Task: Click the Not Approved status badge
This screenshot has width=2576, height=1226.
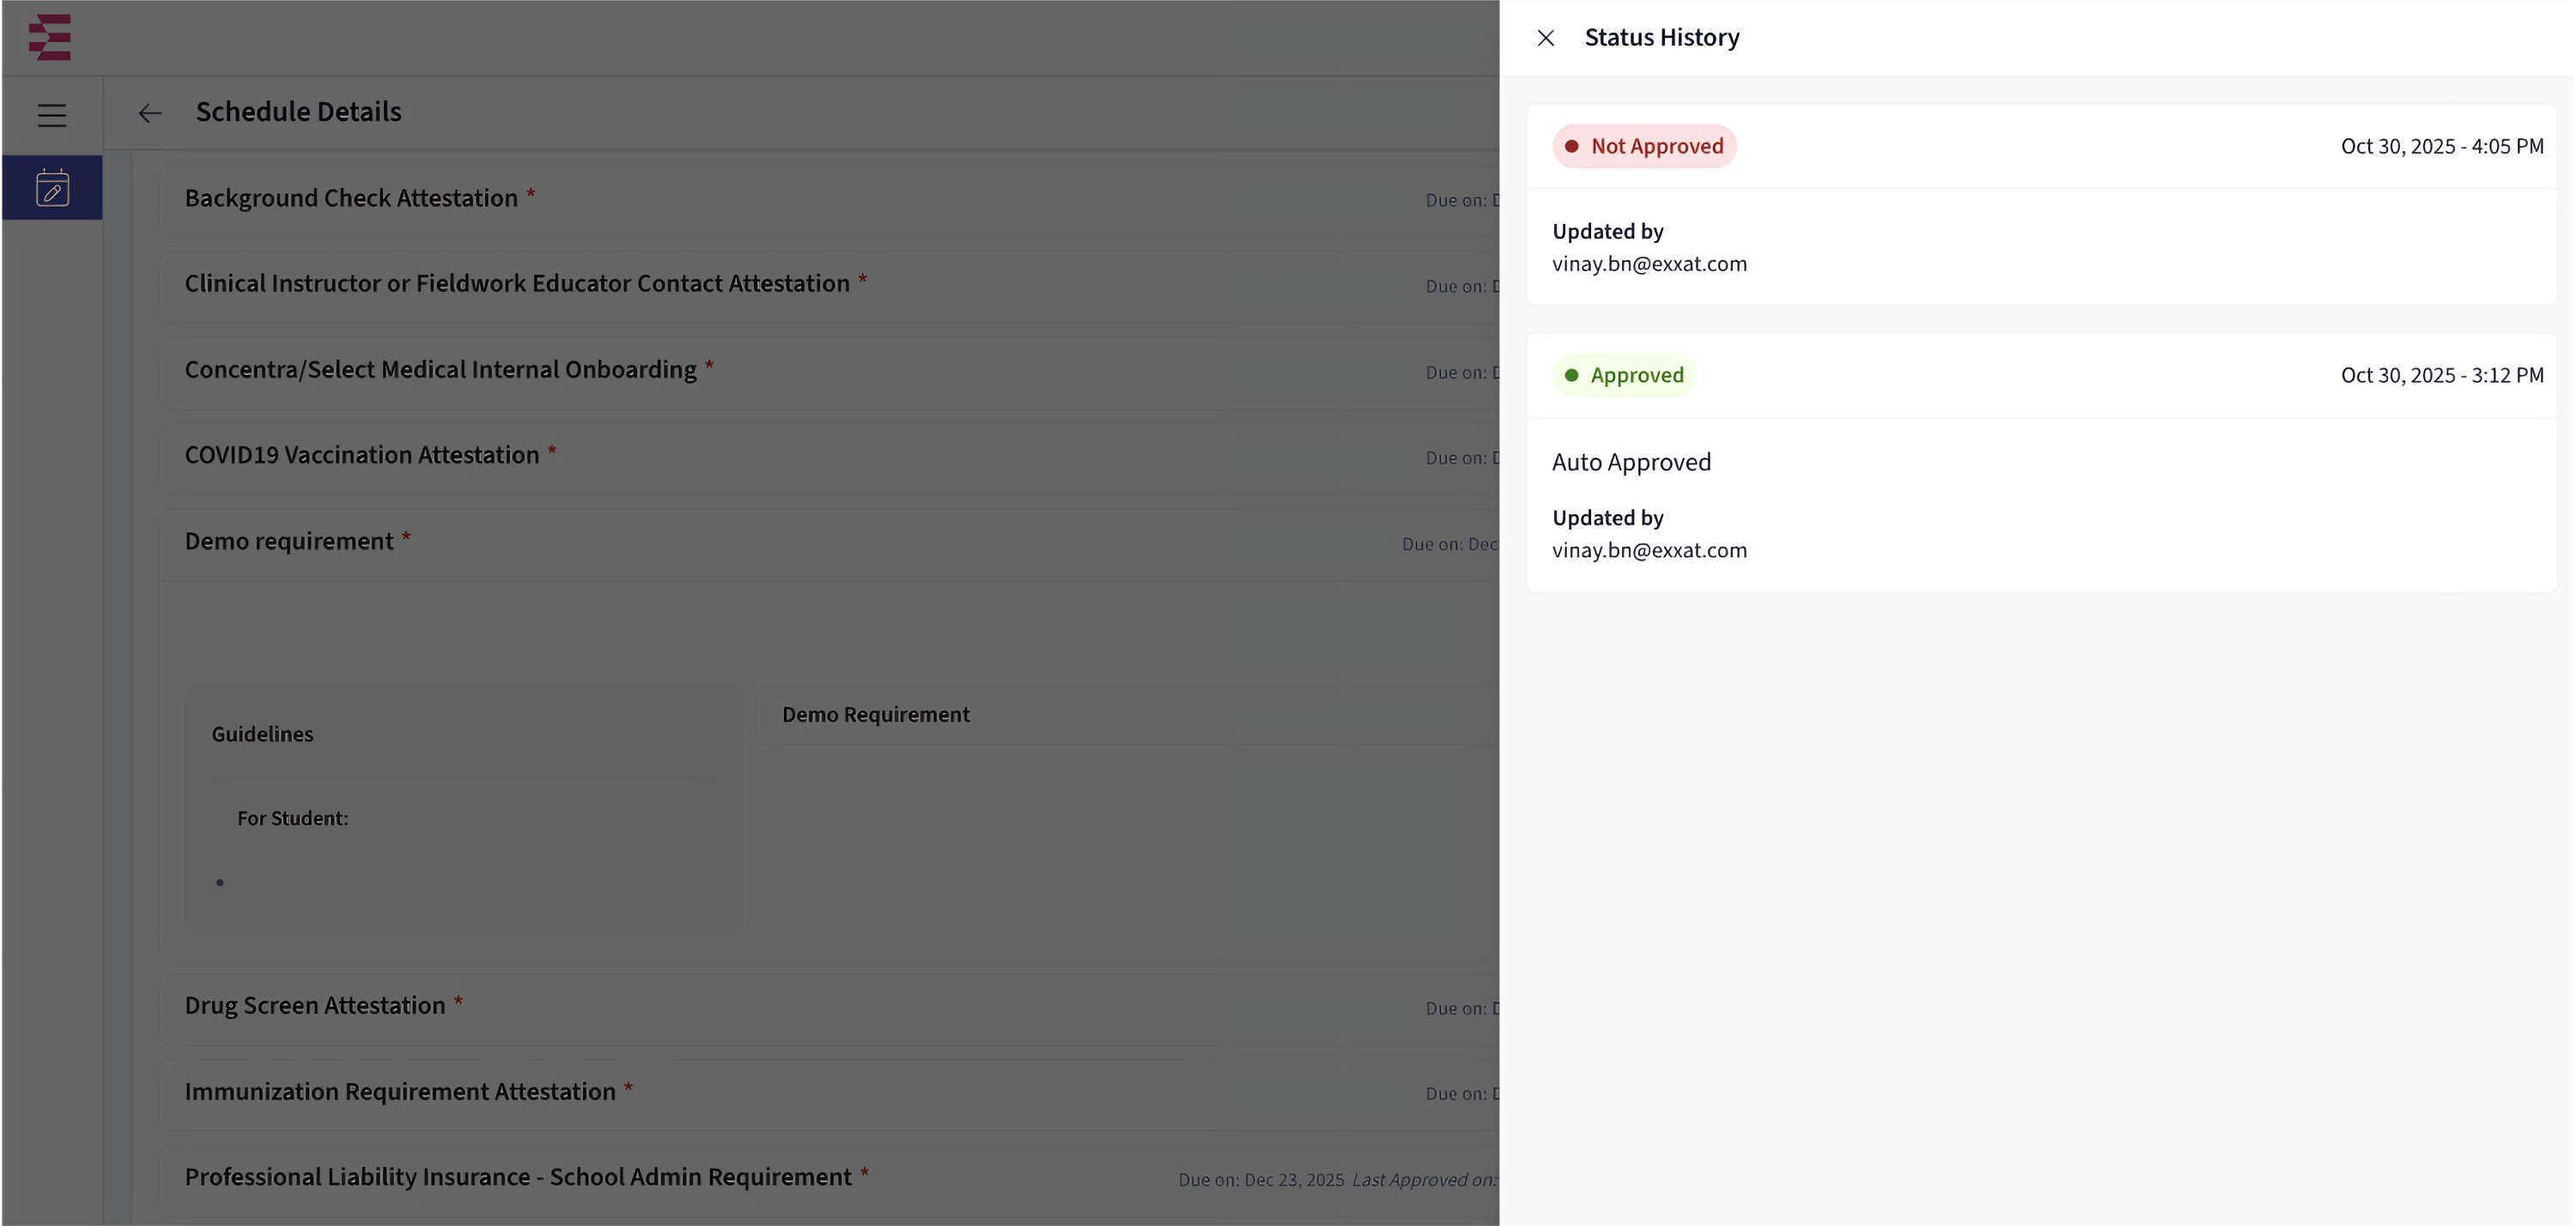Action: (x=1644, y=147)
